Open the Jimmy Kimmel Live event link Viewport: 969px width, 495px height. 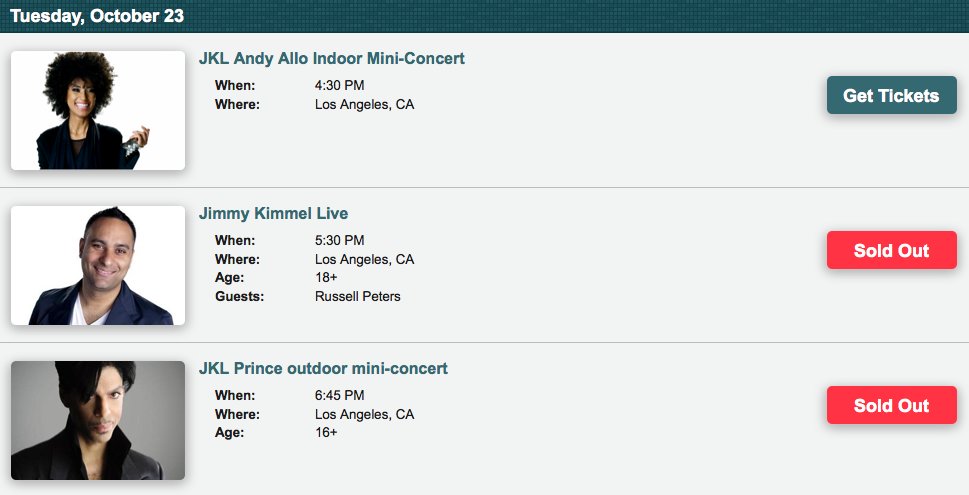[273, 214]
